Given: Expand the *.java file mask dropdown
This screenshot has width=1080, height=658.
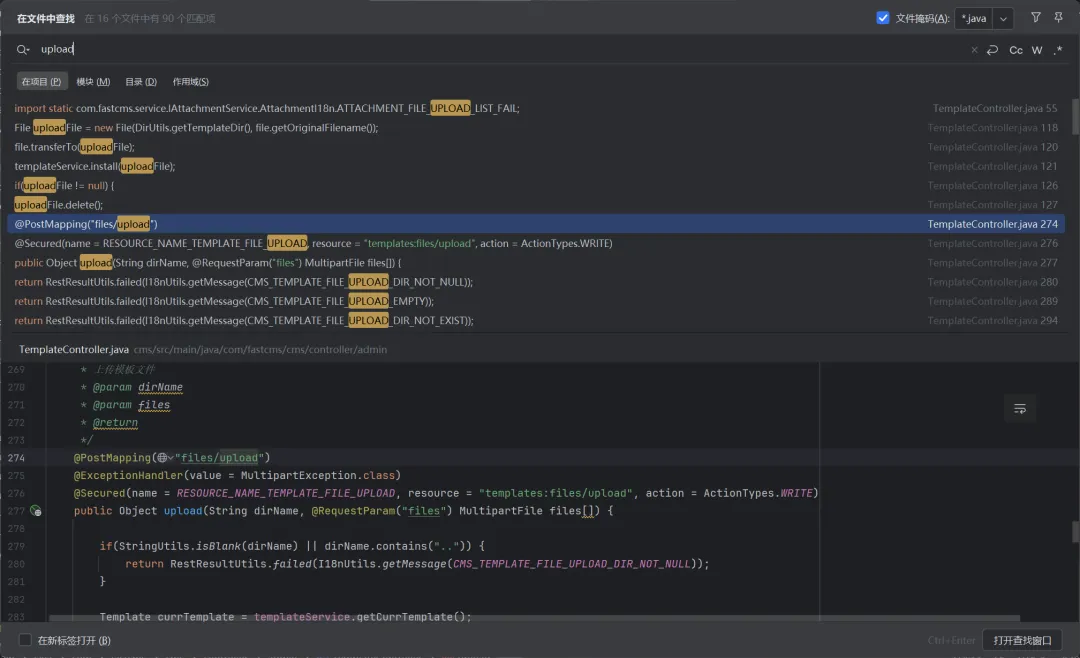Looking at the screenshot, I should [x=1003, y=19].
